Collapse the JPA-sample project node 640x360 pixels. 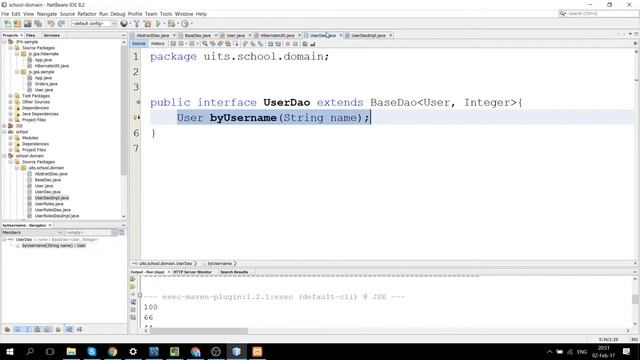coord(4,42)
